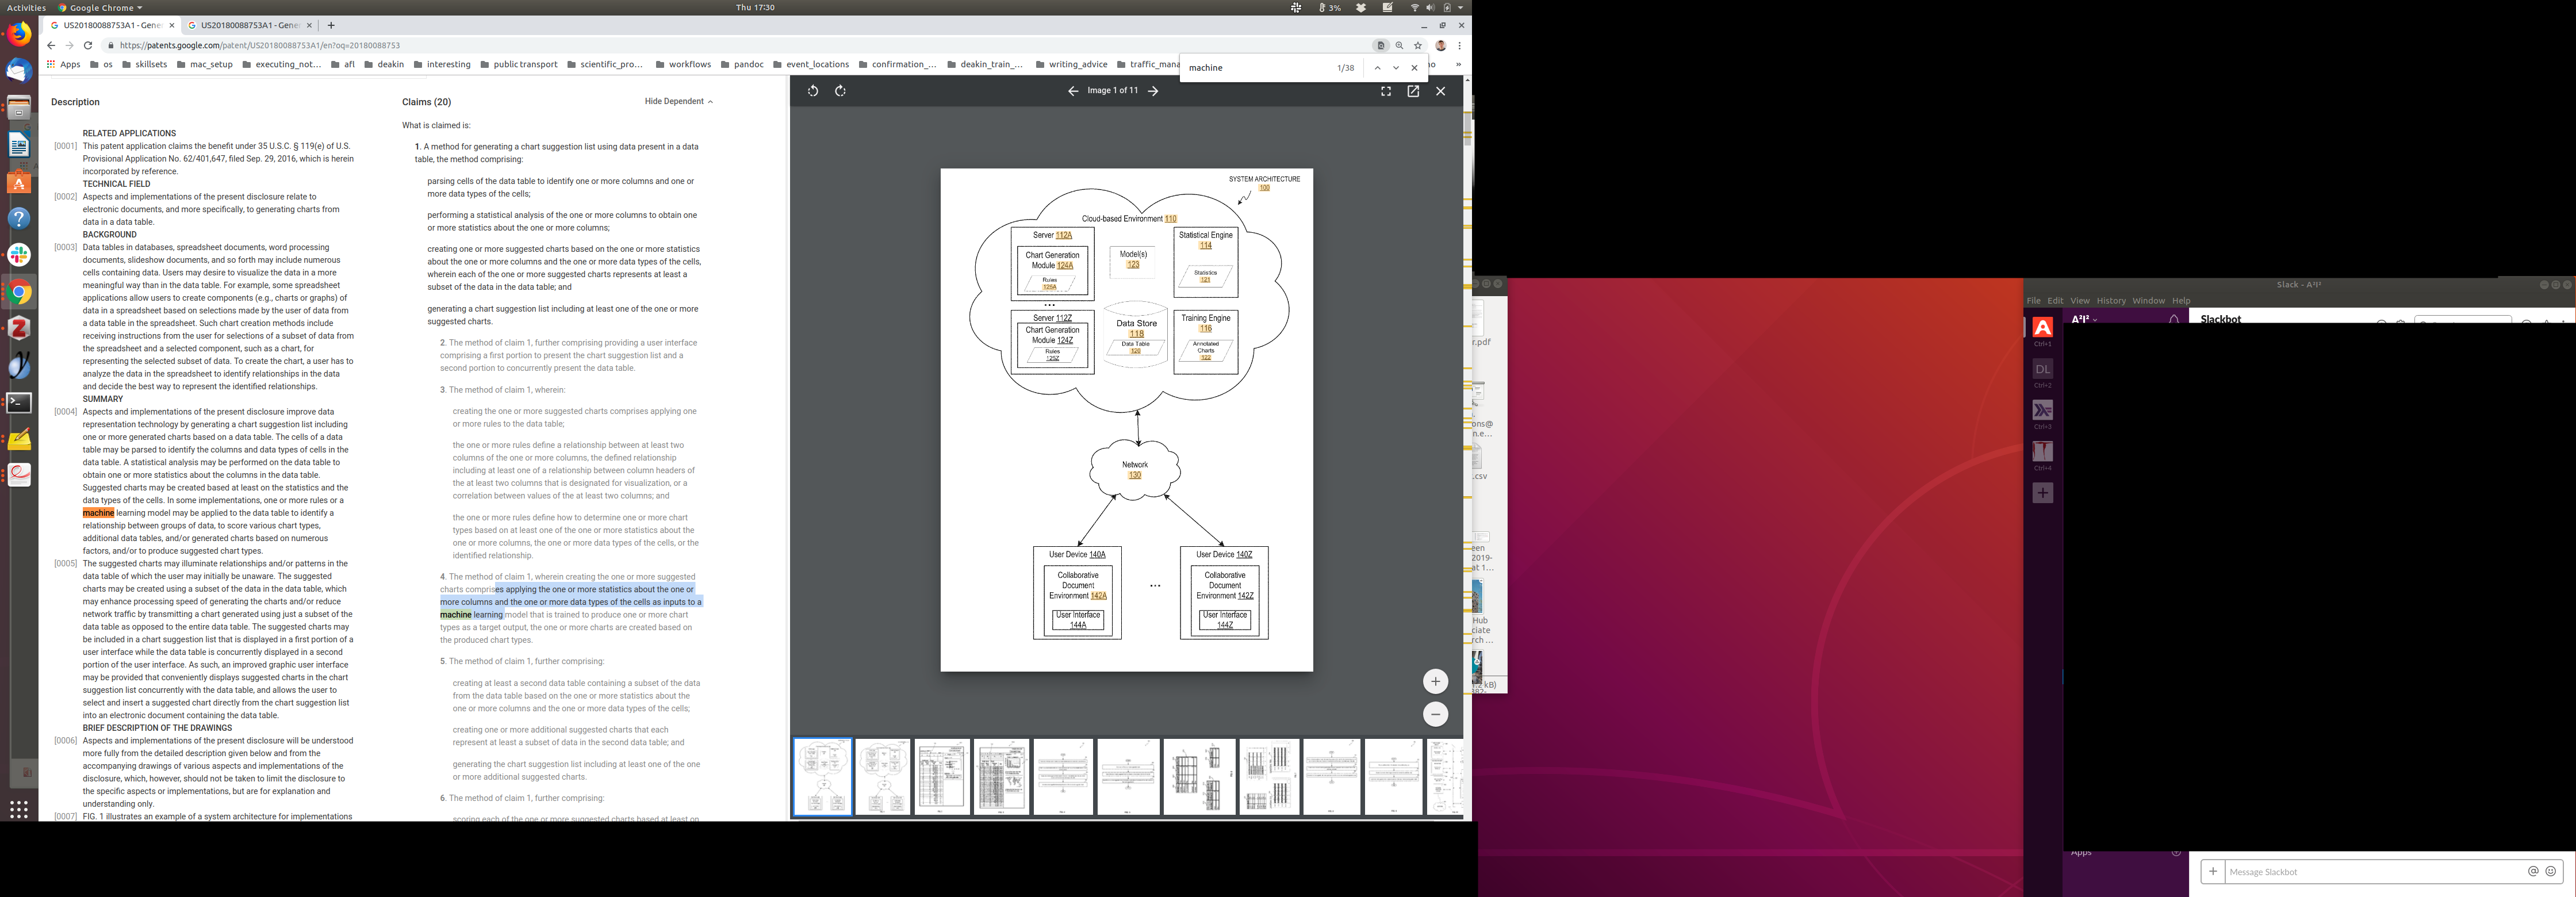Screen dimensions: 2576x897
Task: Rotate the patent image counterclockwise
Action: coord(813,91)
